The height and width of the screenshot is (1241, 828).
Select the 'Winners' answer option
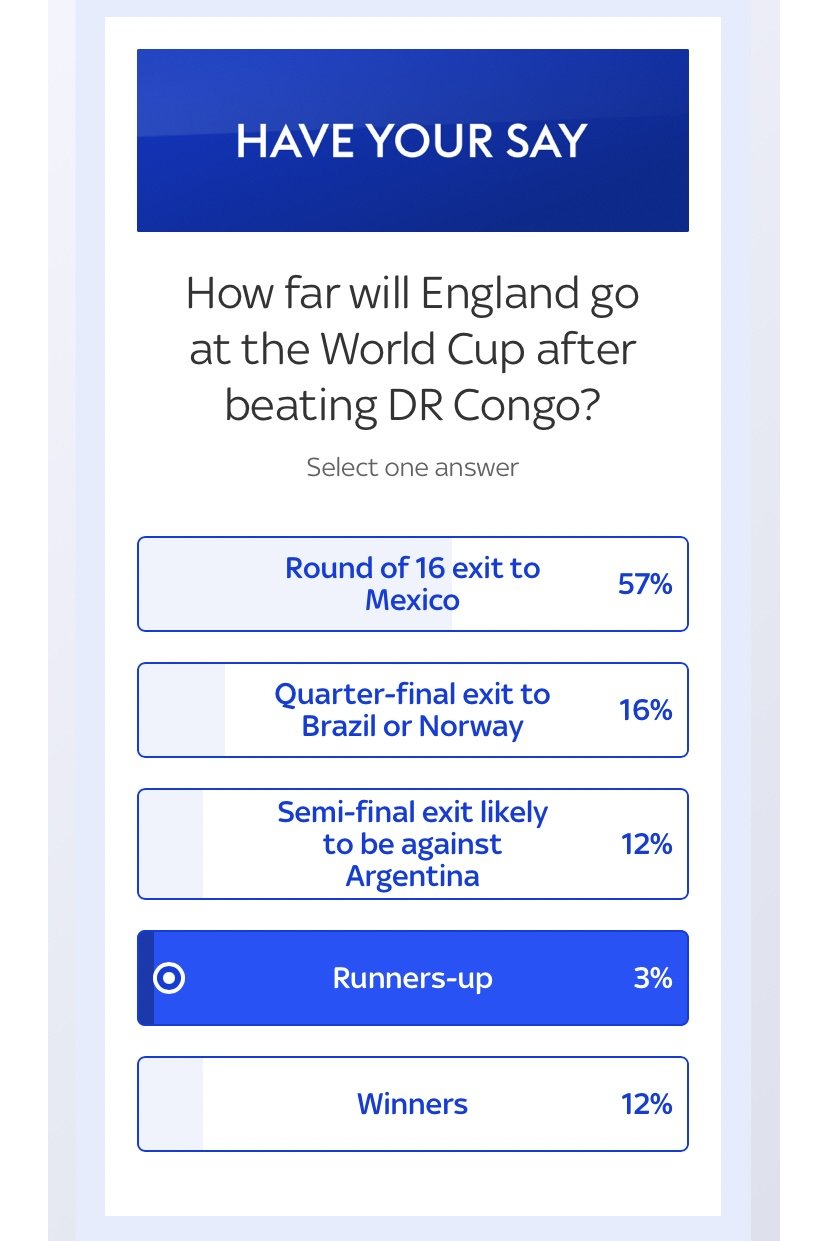click(x=413, y=1104)
